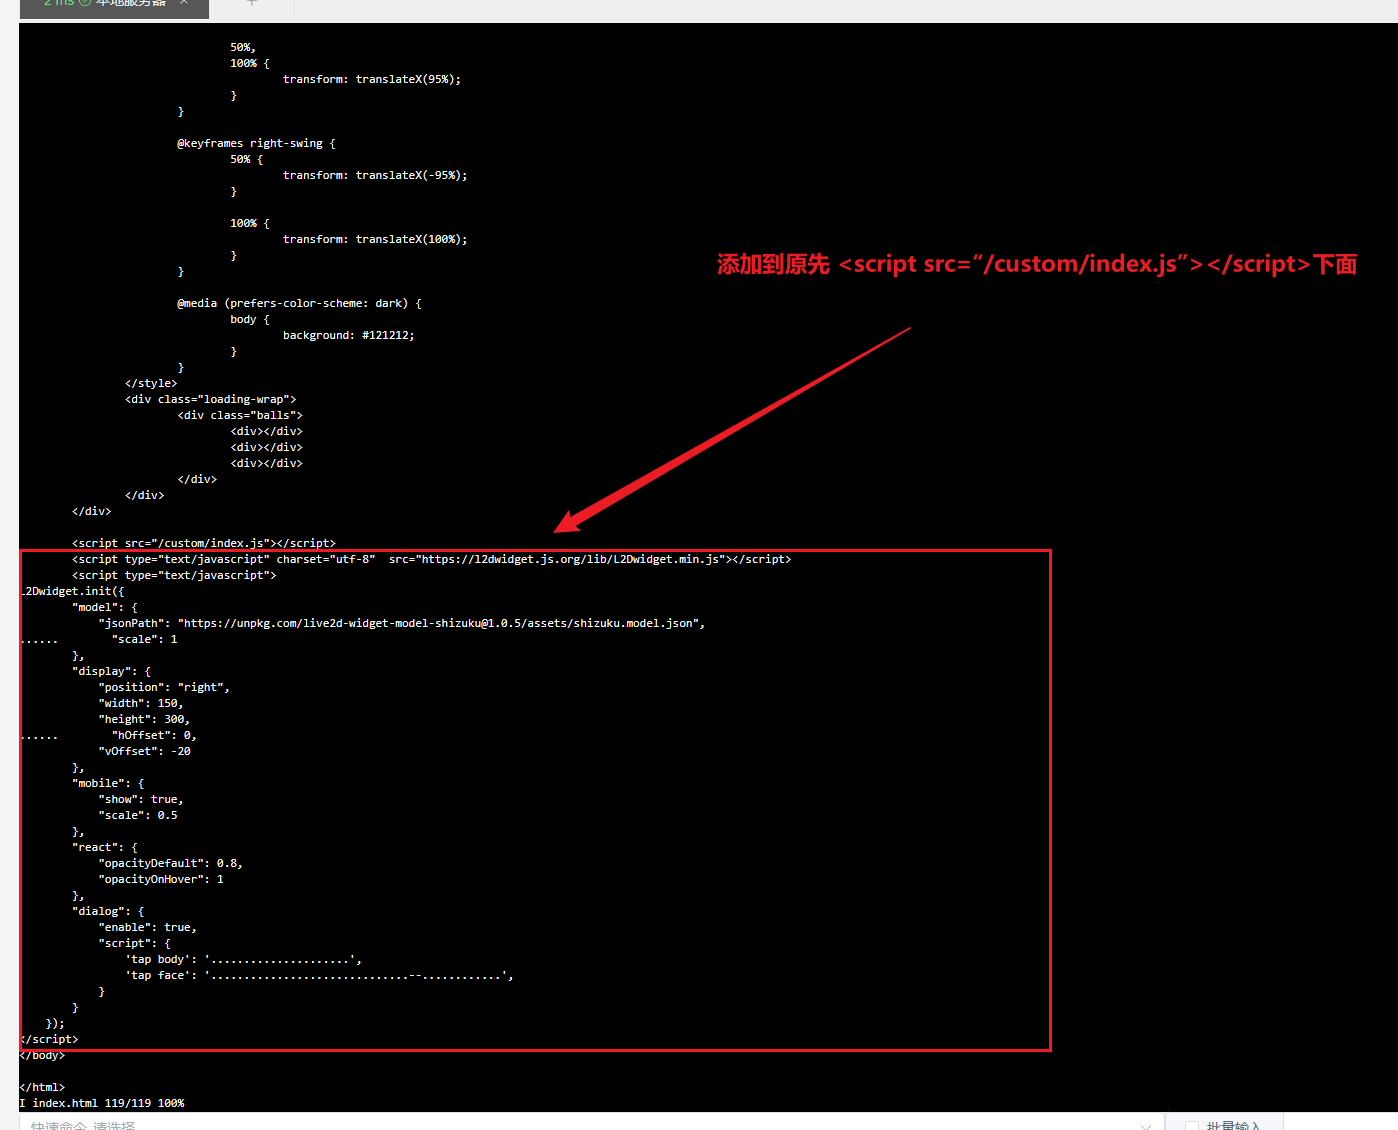Click the '"enable": true,' line
Viewport: 1398px width, 1130px height.
[148, 927]
